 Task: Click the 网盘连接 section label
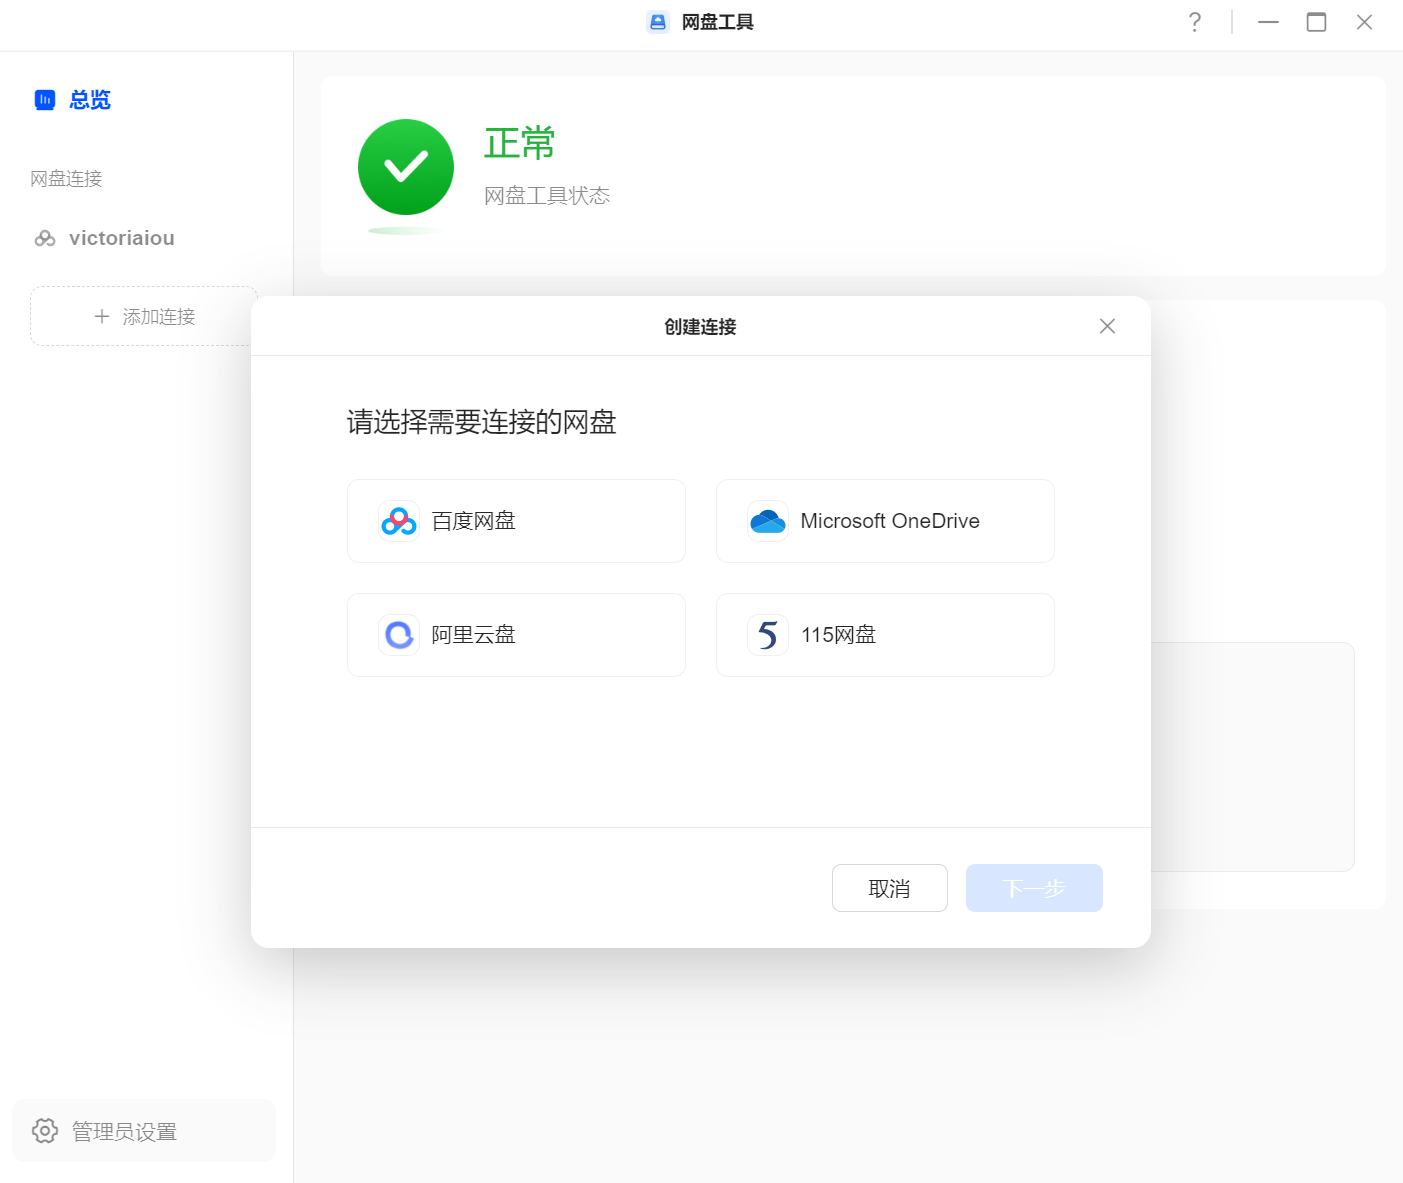66,179
